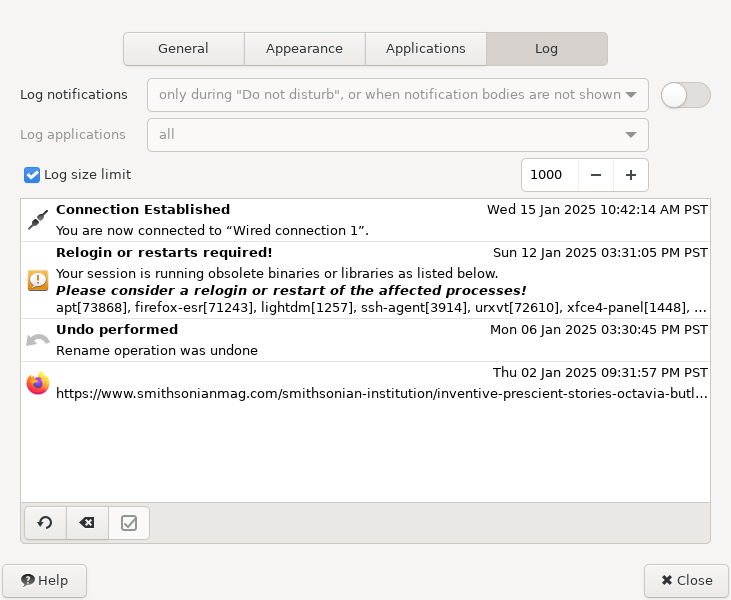Select the Log tab

click(546, 49)
